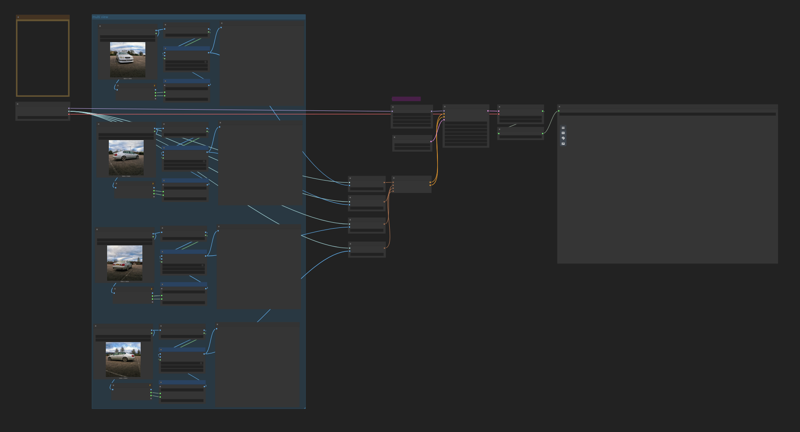Click the green input socket on the large preview node
Screen dimensions: 800x432
(x=560, y=111)
